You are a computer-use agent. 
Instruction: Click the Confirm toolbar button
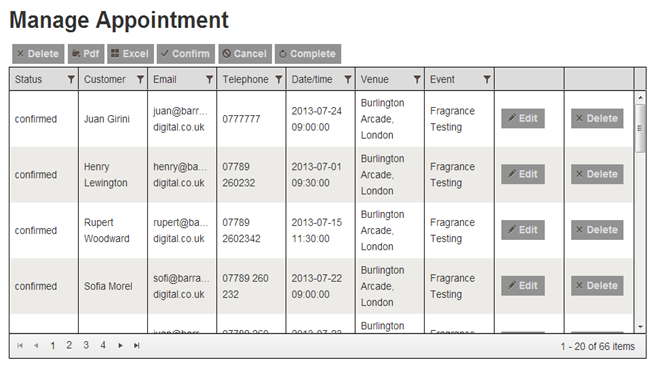click(186, 54)
